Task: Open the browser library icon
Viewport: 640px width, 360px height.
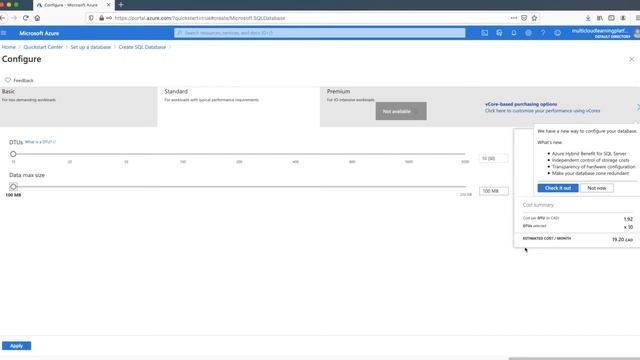Action: (x=600, y=18)
